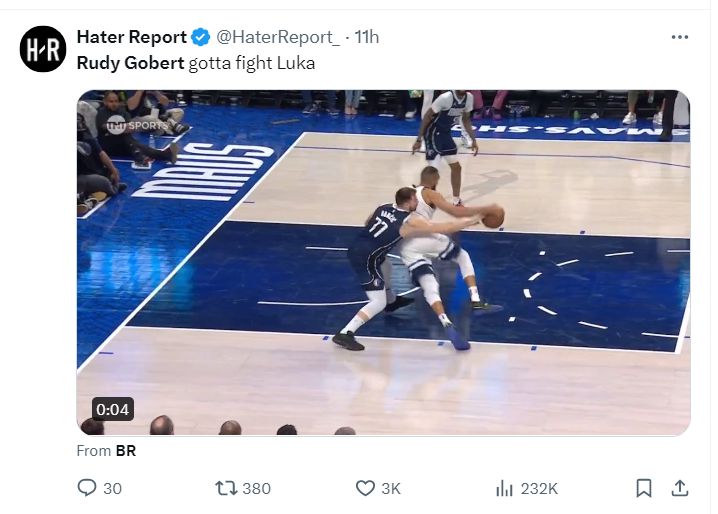Image resolution: width=718 pixels, height=514 pixels.
Task: Click the reply count 30
Action: pos(112,488)
